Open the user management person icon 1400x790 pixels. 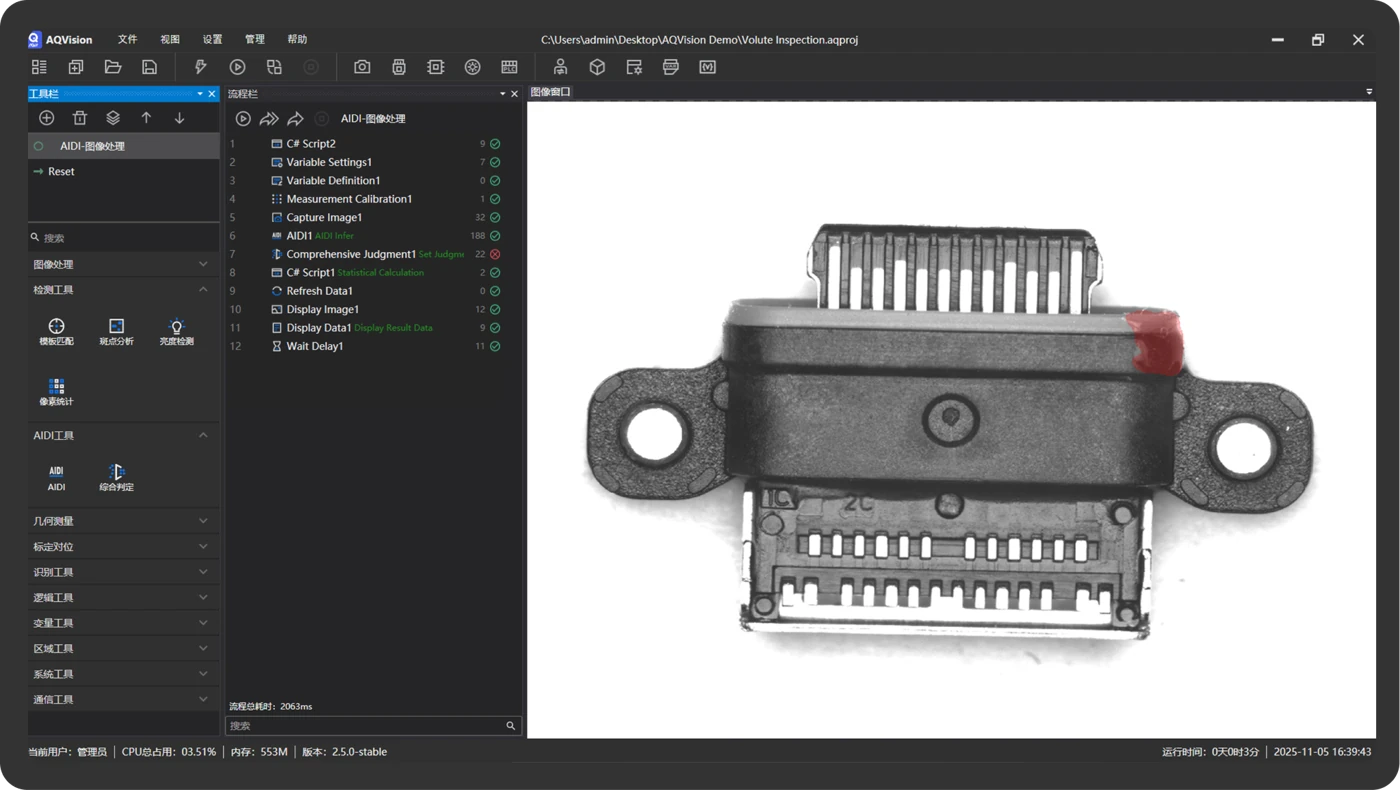click(x=560, y=67)
